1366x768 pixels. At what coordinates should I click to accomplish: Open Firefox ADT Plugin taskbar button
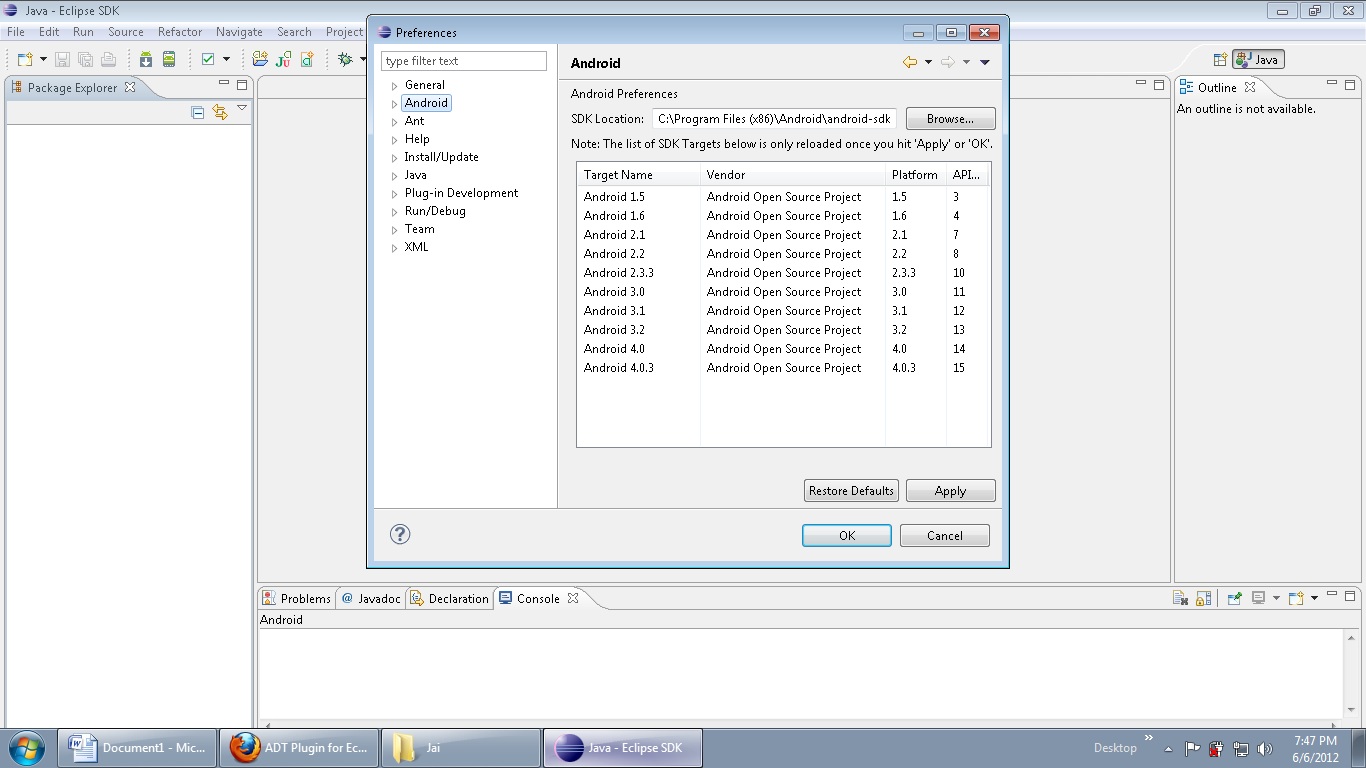click(299, 748)
